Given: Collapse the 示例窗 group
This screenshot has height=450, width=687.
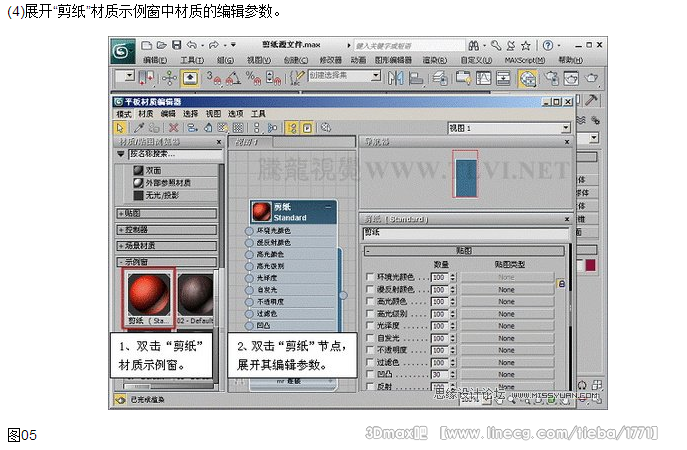Looking at the screenshot, I should pyautogui.click(x=167, y=262).
